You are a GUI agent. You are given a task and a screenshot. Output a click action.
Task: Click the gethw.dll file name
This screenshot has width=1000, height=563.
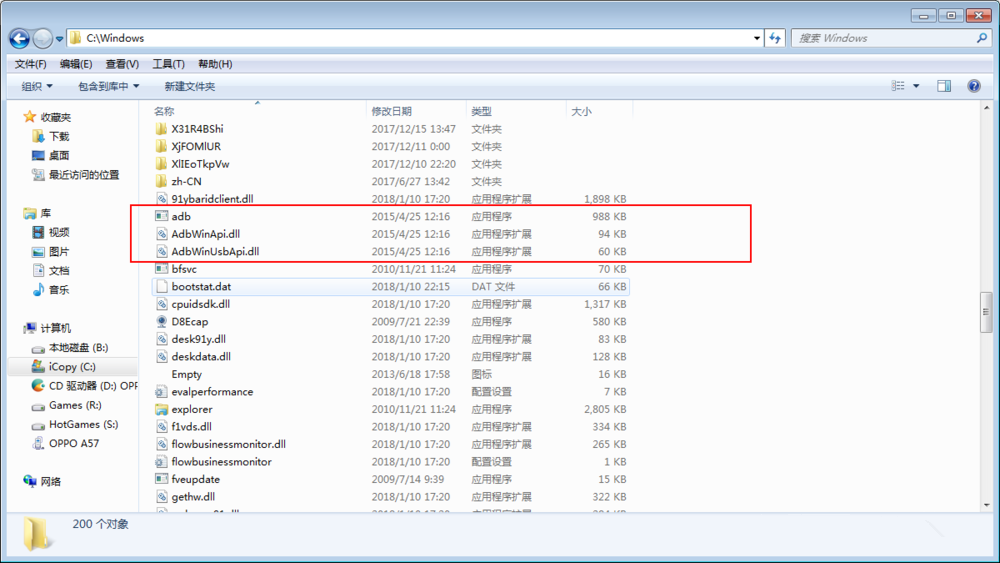coord(193,497)
